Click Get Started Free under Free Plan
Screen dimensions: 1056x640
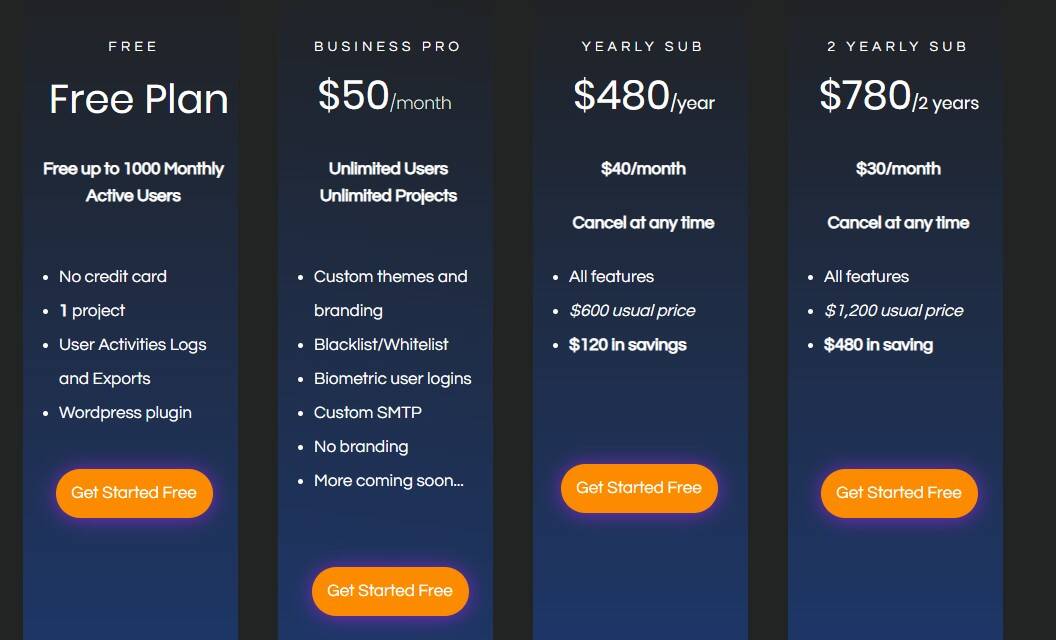pyautogui.click(x=134, y=493)
